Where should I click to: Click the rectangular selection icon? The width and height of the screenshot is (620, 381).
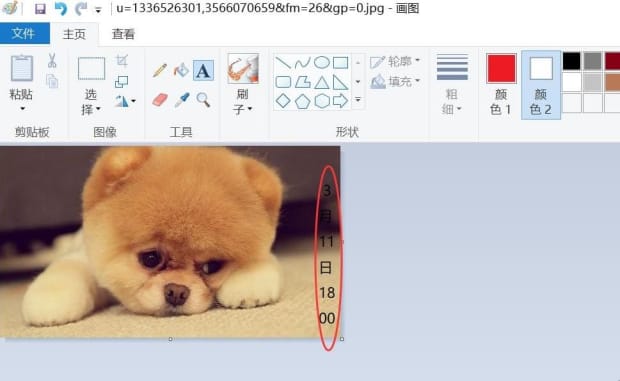91,69
